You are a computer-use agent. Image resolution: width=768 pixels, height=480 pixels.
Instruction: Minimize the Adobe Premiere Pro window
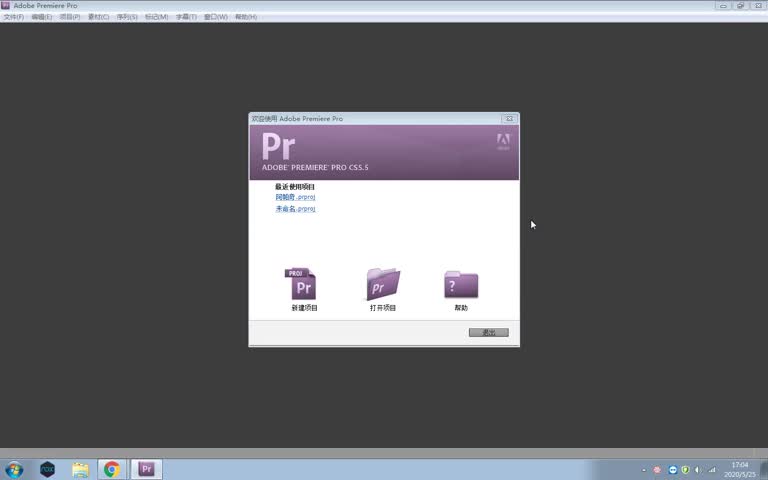click(723, 5)
